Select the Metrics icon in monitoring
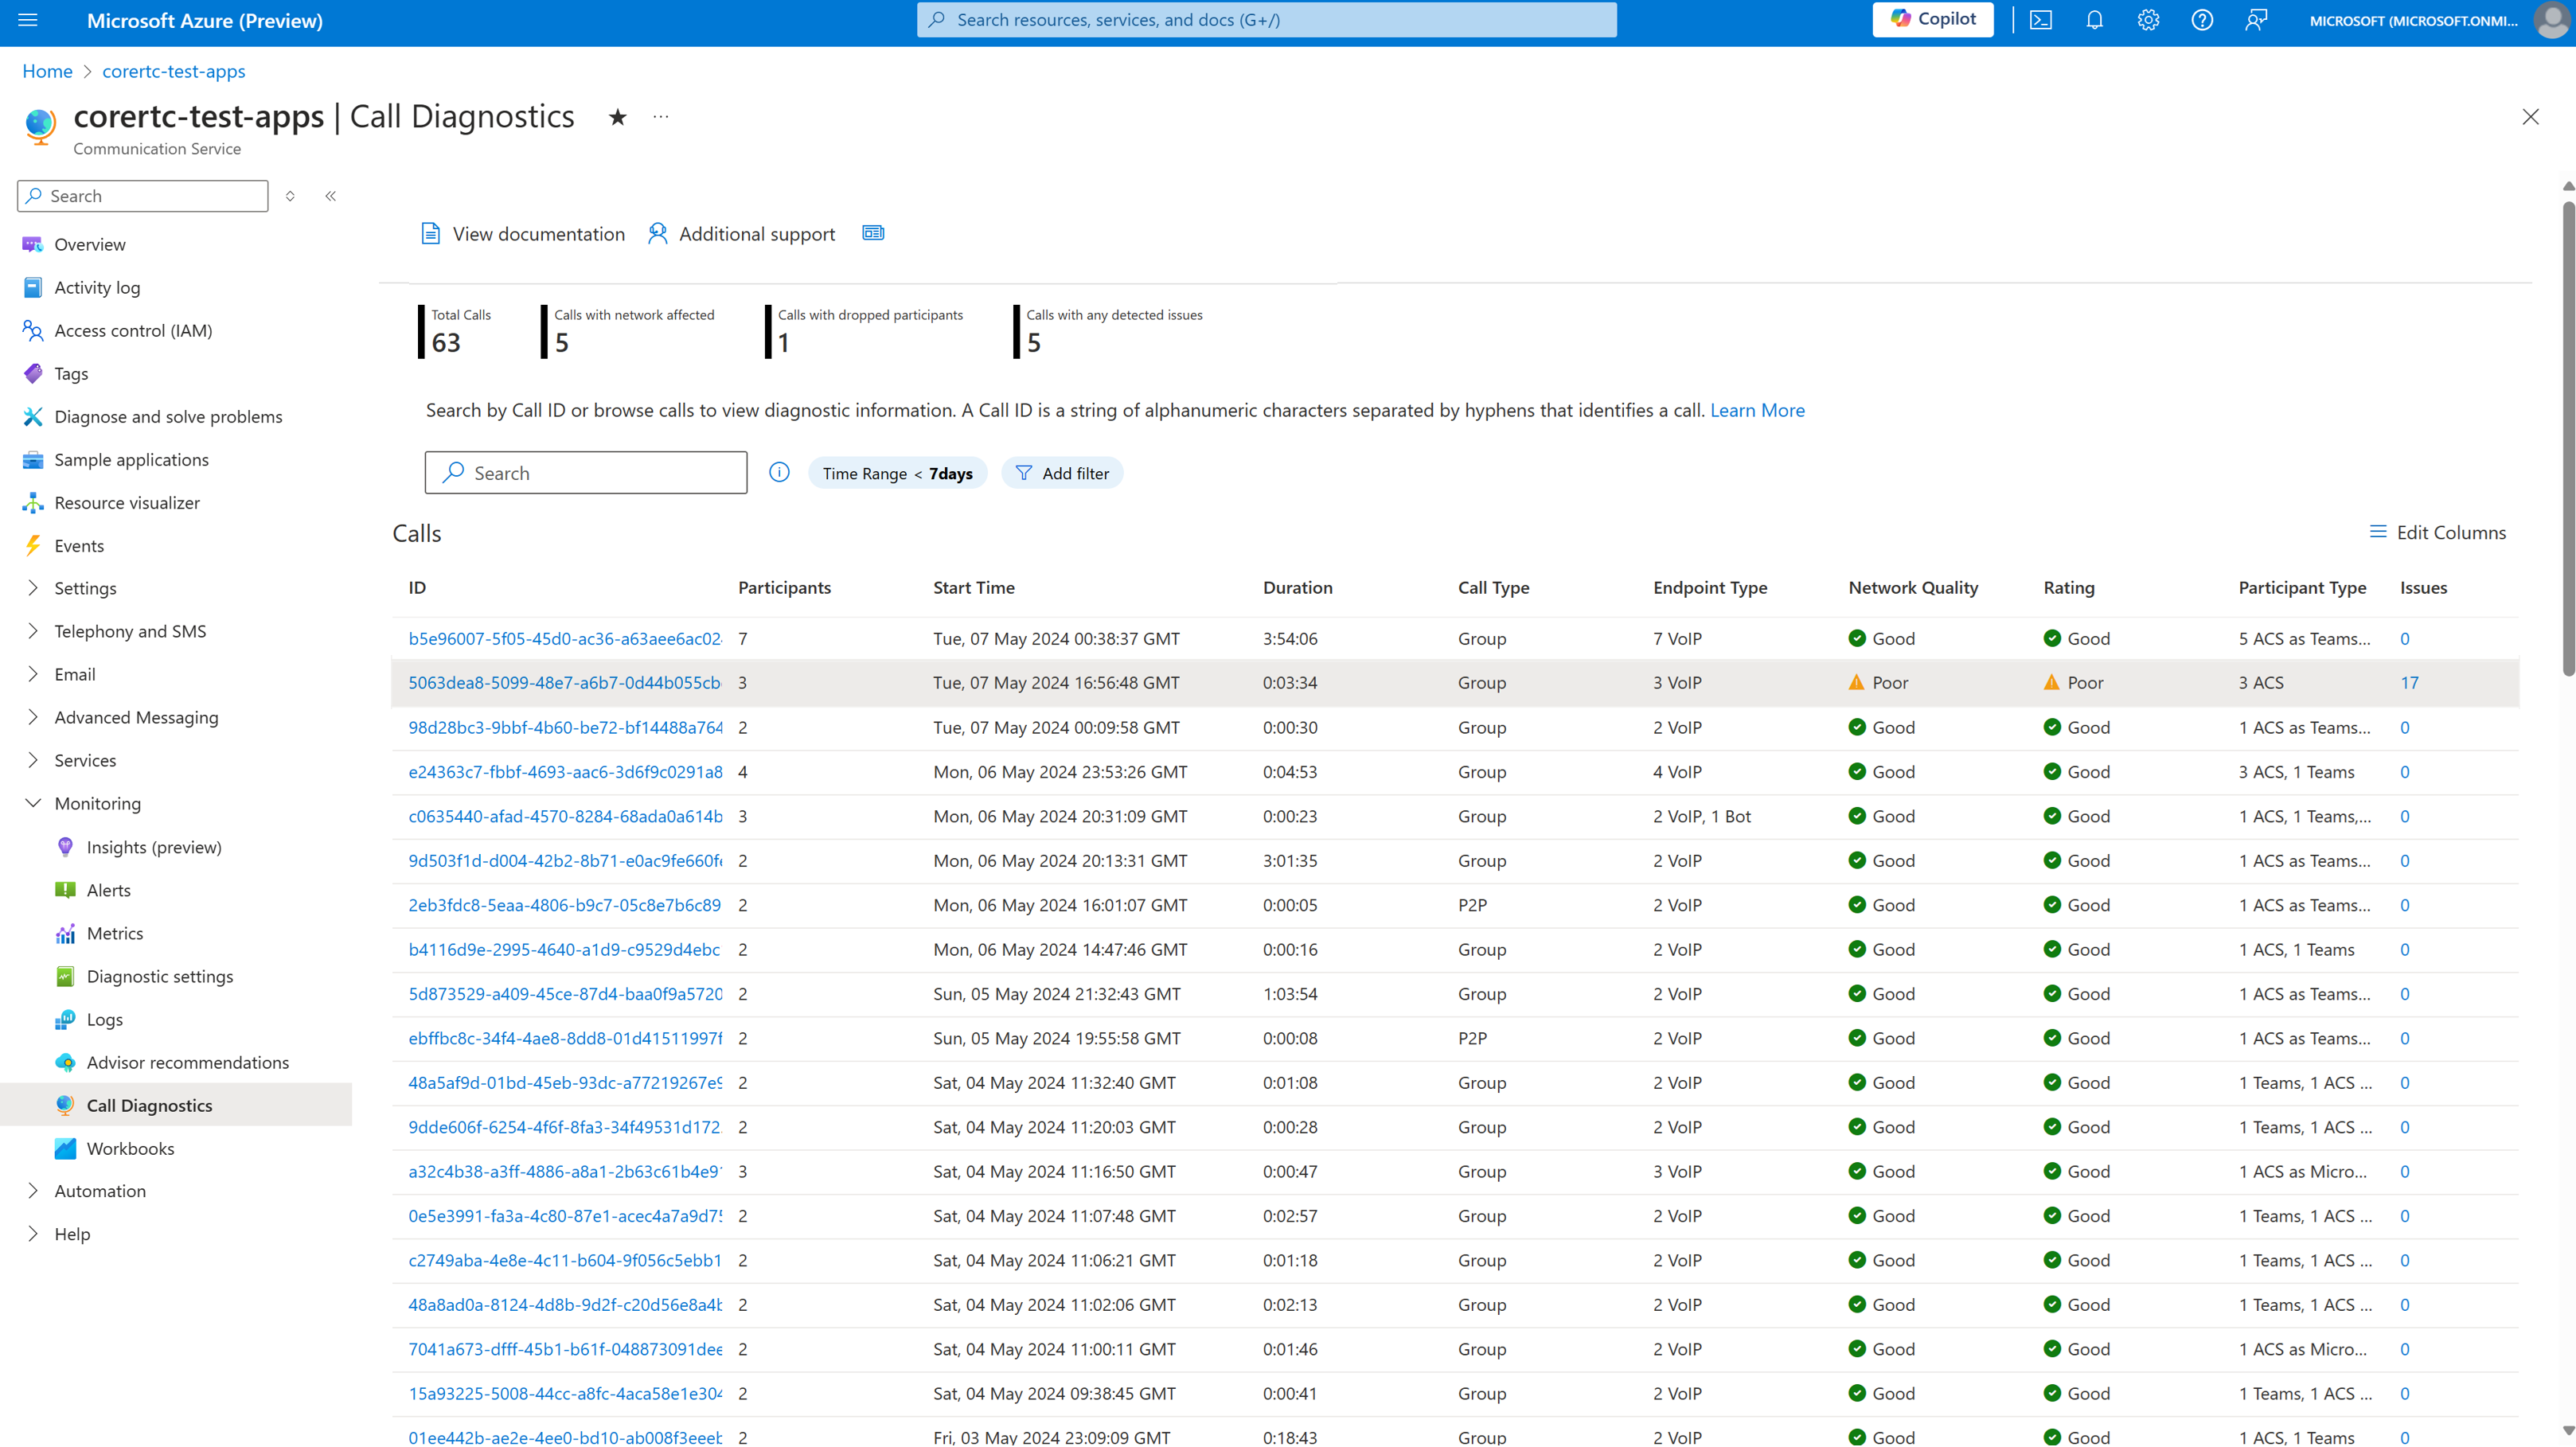The width and height of the screenshot is (2576, 1447). tap(65, 932)
